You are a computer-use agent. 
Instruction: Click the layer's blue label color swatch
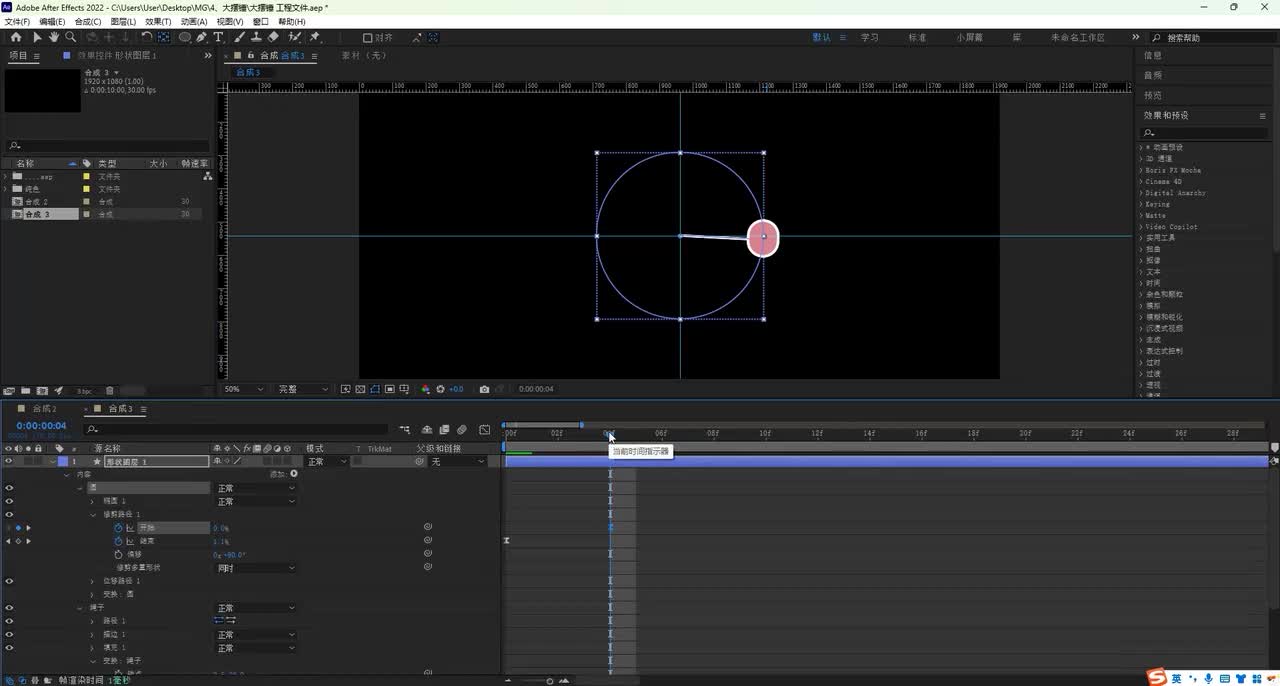point(61,462)
